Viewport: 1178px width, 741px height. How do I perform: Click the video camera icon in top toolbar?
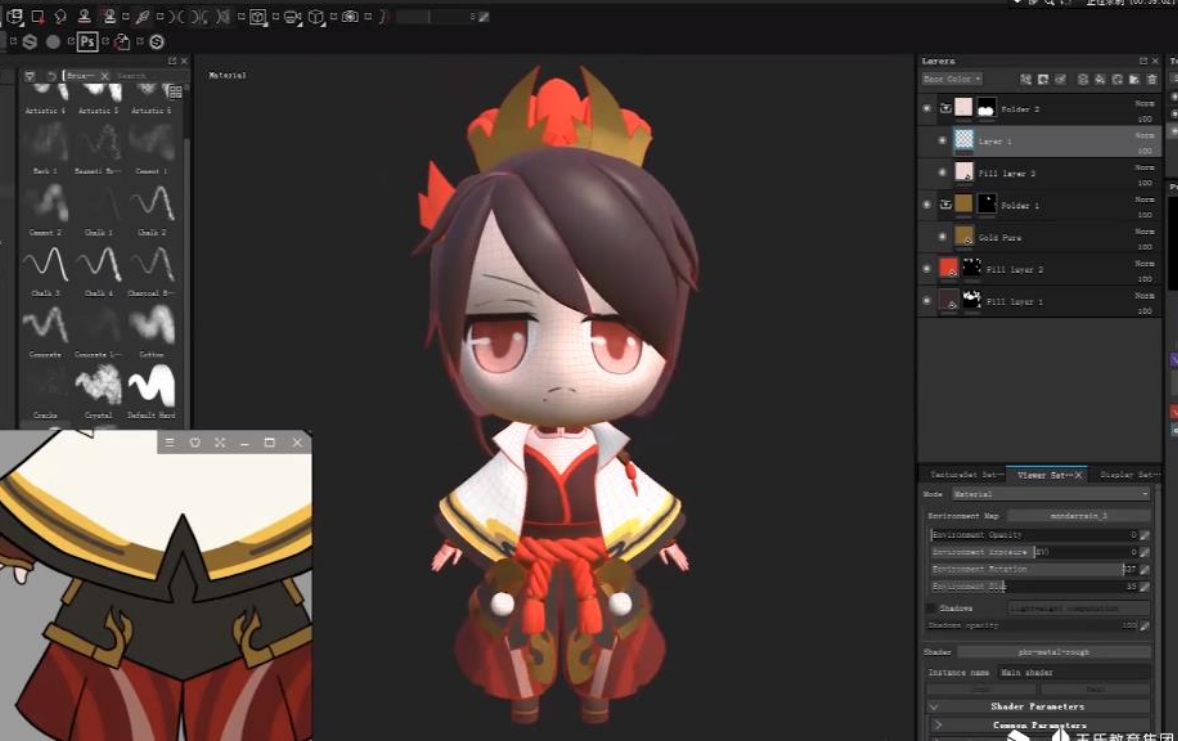click(291, 17)
